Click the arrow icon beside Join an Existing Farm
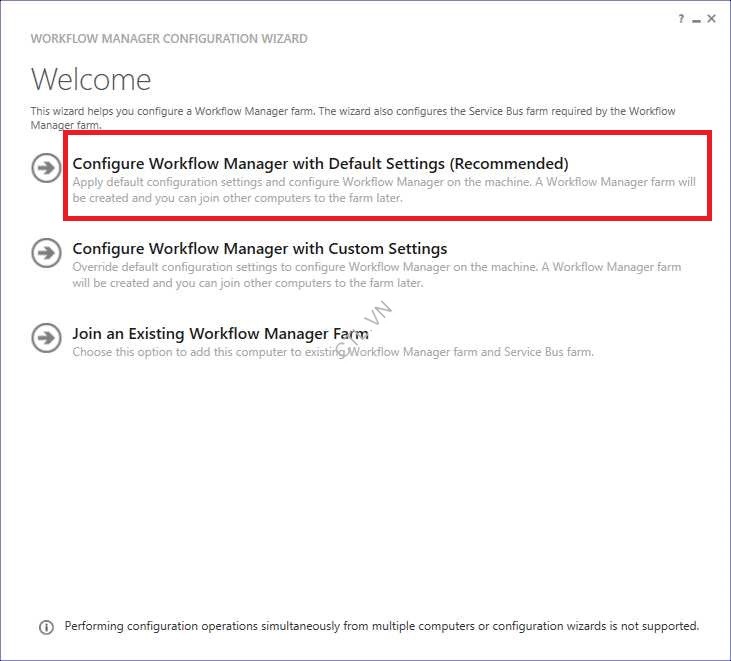Image resolution: width=731 pixels, height=661 pixels. 46,337
